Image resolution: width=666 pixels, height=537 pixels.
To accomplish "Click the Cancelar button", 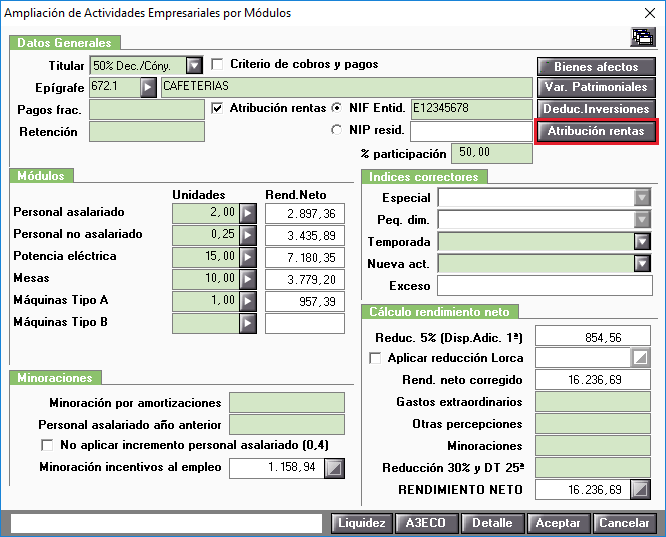I will pyautogui.click(x=624, y=523).
